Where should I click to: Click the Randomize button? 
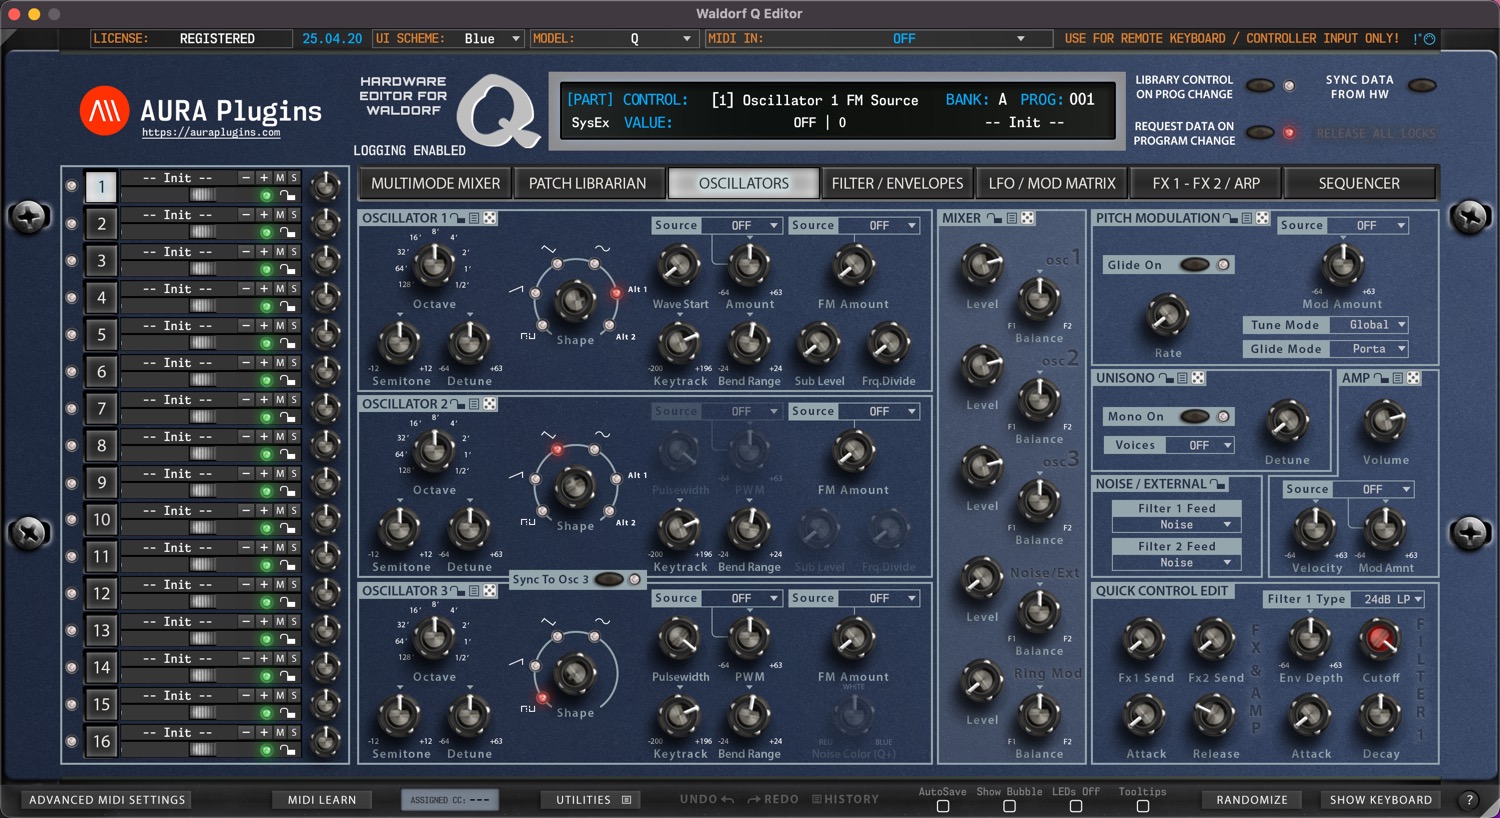1252,800
